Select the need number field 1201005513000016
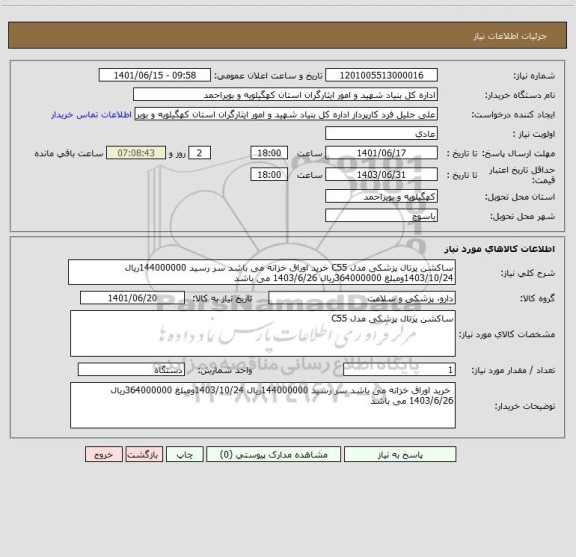Viewport: 576px width, 557px height. (x=381, y=75)
